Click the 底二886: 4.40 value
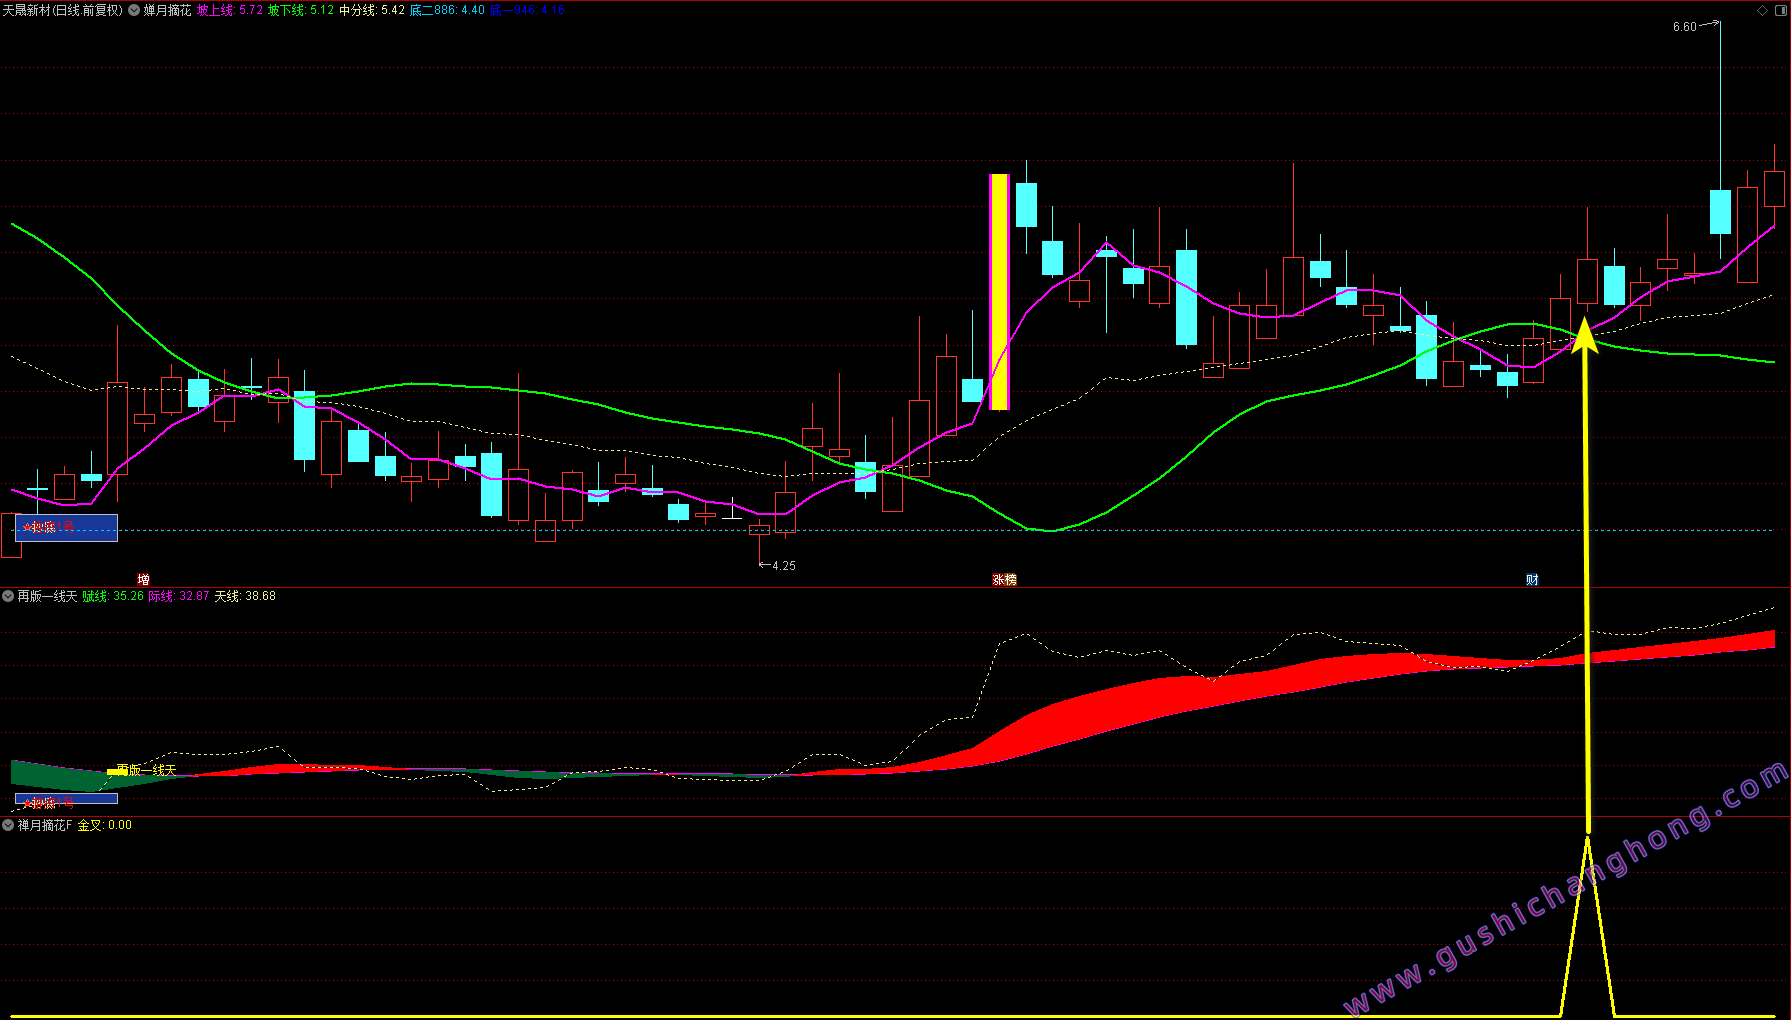 [447, 10]
